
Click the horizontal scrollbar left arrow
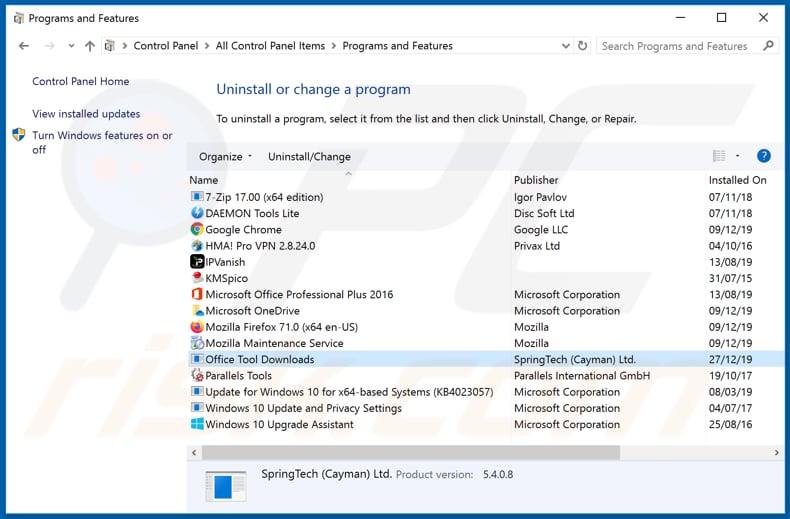[194, 452]
